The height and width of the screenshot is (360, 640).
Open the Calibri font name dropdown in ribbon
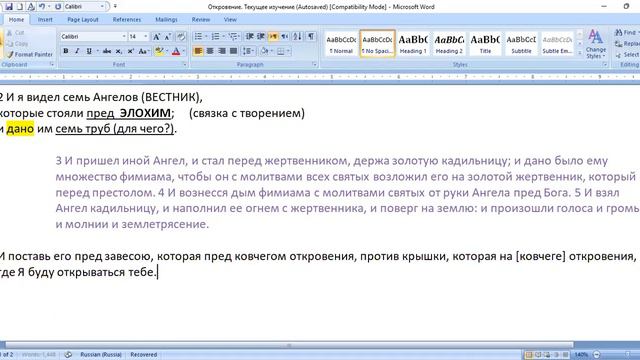click(x=124, y=37)
